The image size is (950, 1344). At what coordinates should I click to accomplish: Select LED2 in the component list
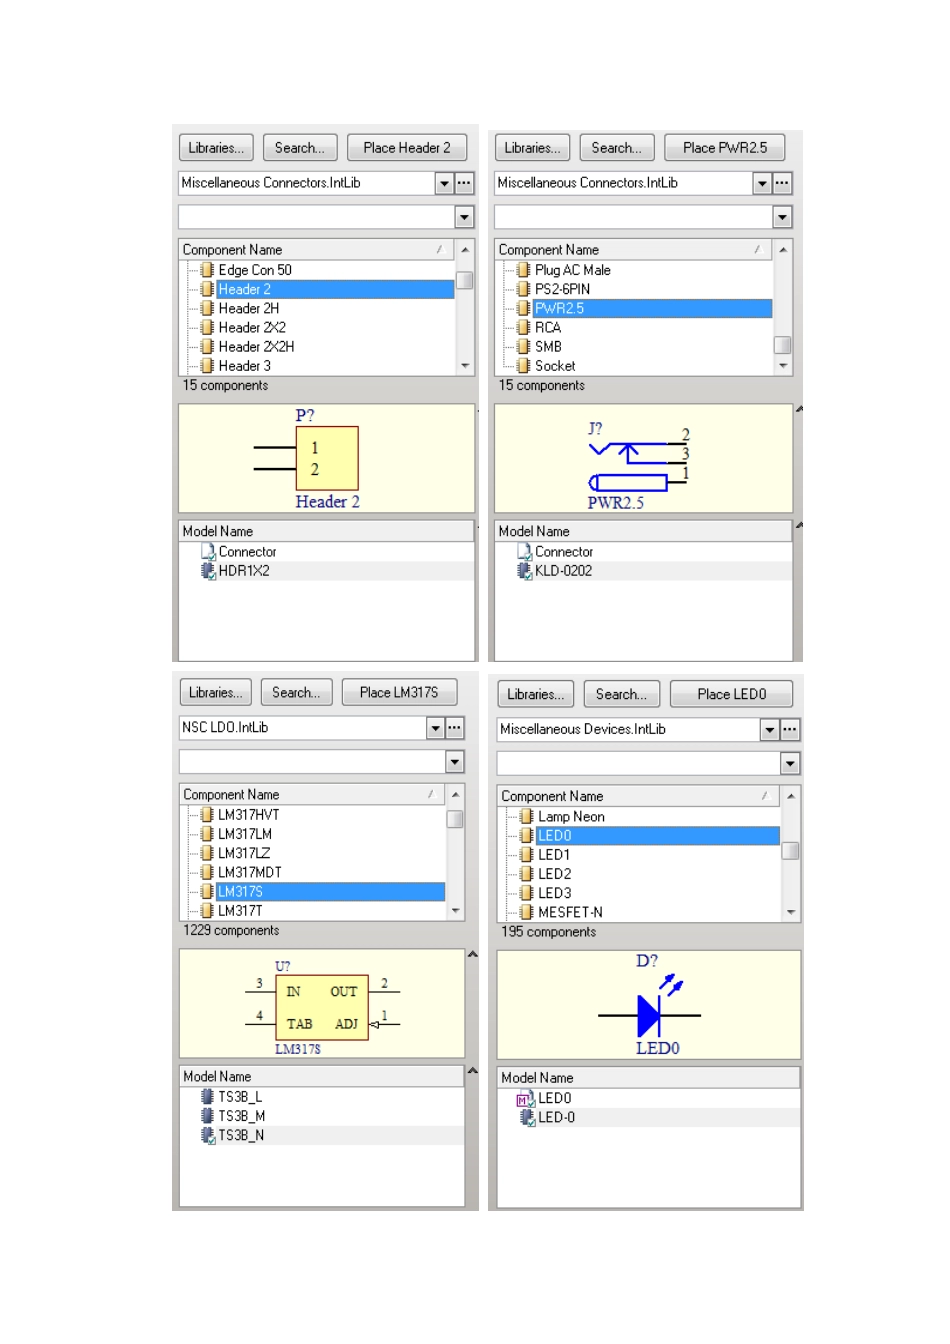click(x=554, y=874)
